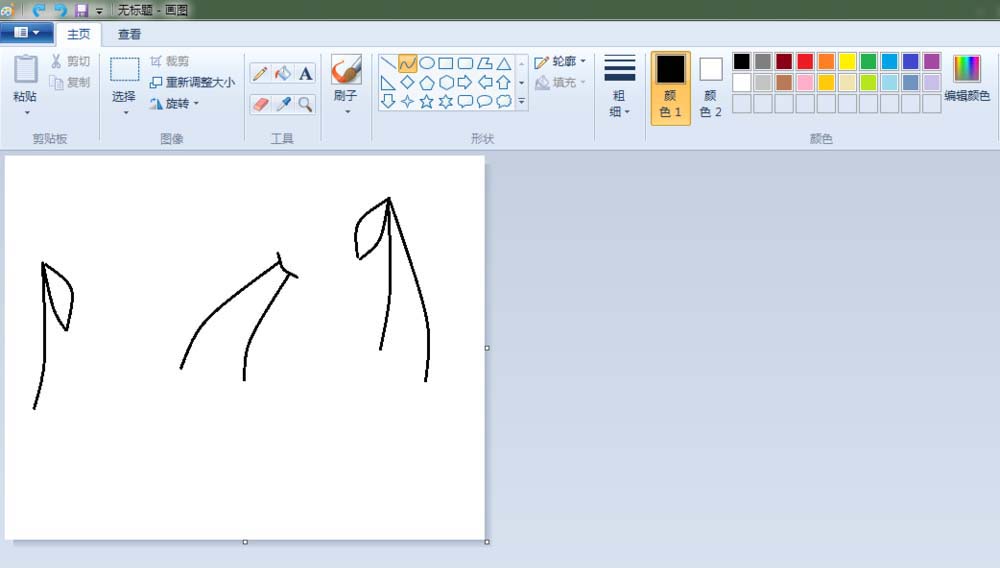This screenshot has height=568, width=1000.
Task: Choose the Right arrow shape
Action: (x=466, y=82)
